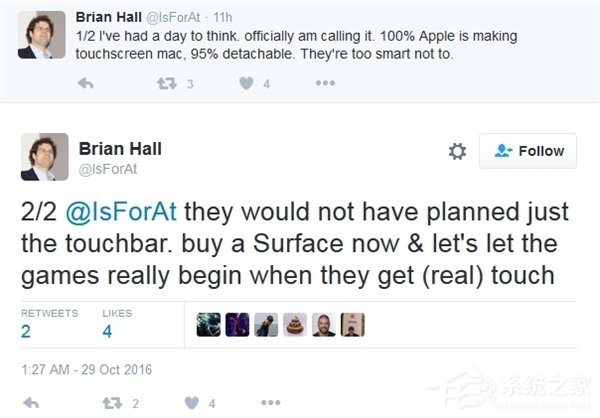The width and height of the screenshot is (600, 418).
Task: Open the last liker avatar in the row
Action: [353, 324]
